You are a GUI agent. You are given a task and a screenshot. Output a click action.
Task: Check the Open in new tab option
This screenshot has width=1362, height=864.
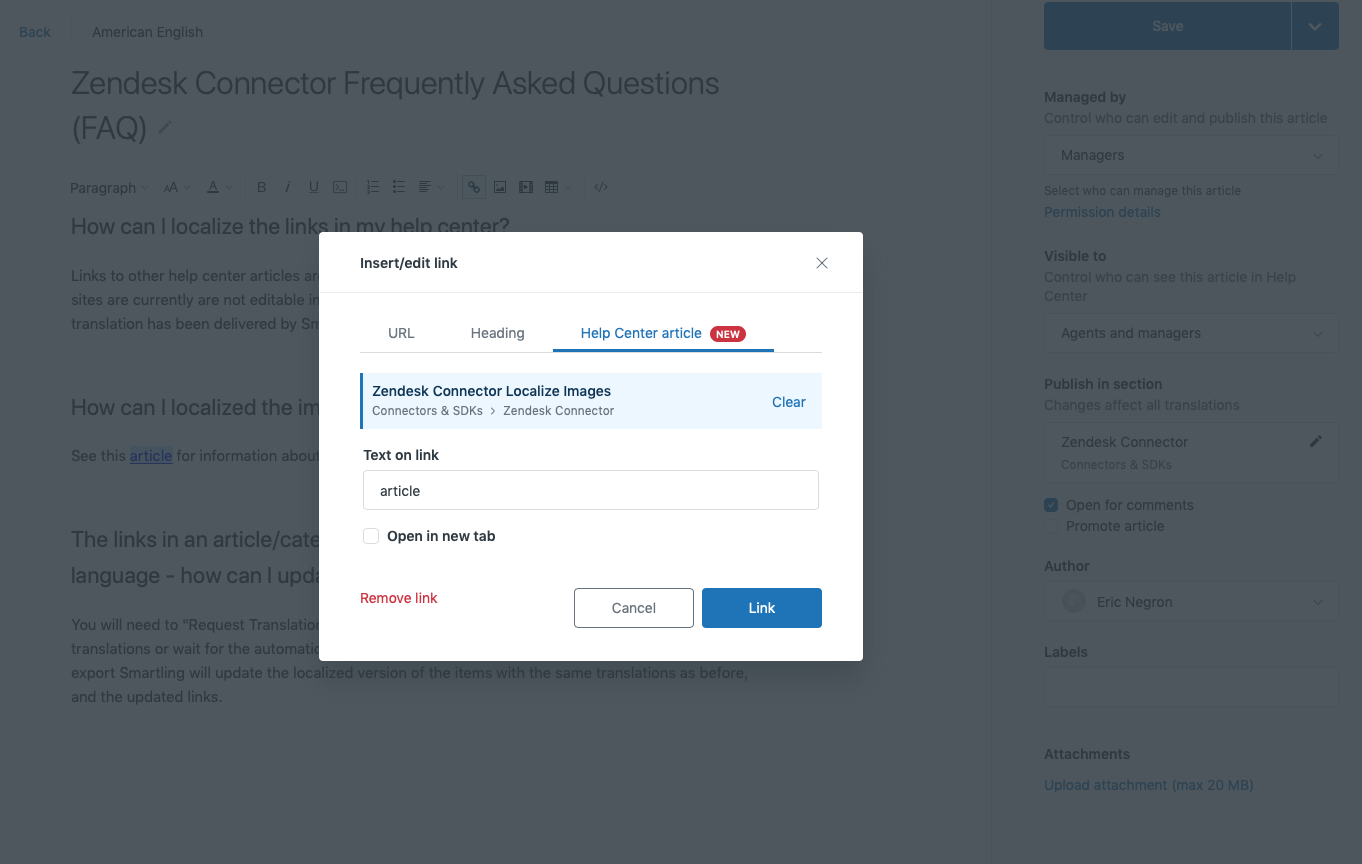(371, 536)
